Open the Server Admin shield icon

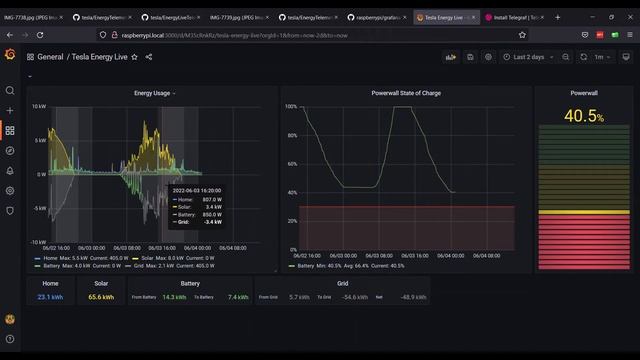tap(10, 211)
